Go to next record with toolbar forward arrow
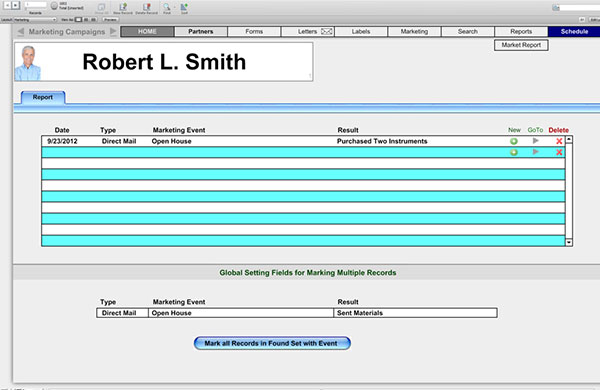600x390 pixels. [16, 5]
